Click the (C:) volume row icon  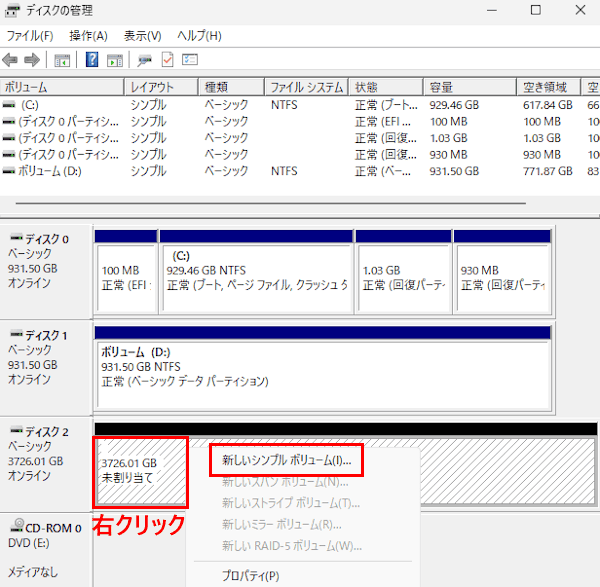click(9, 104)
